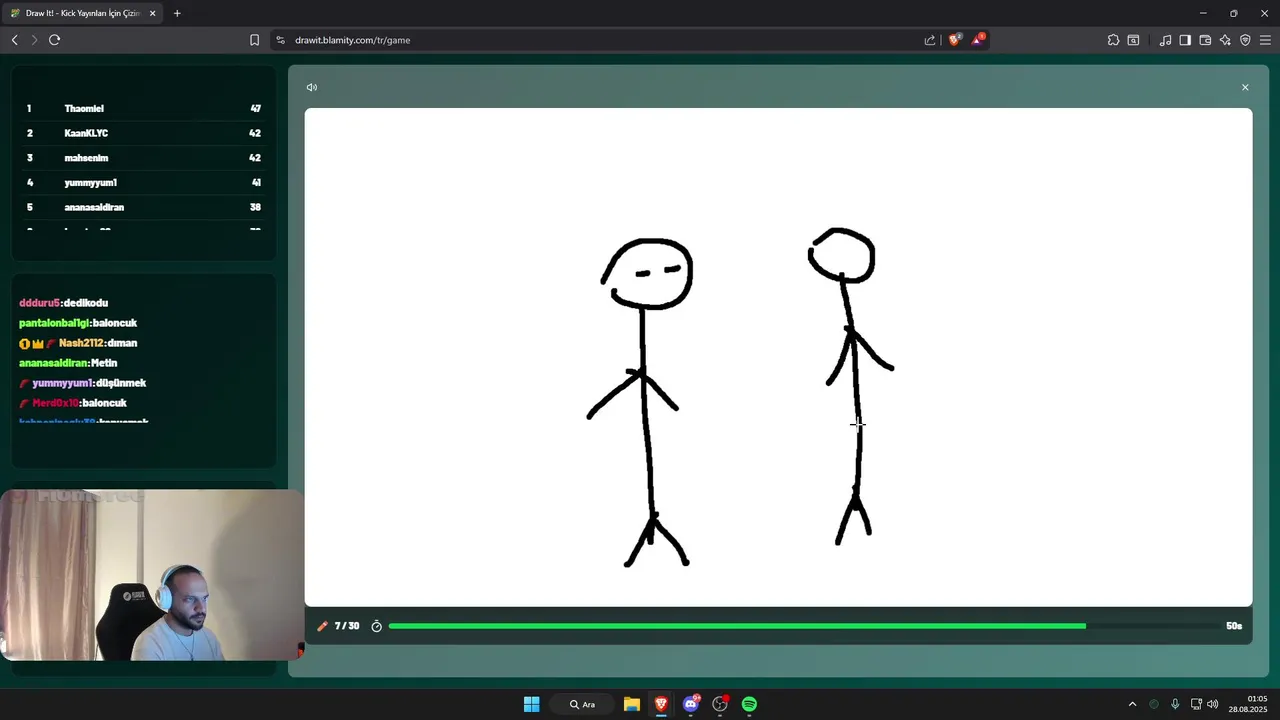
Task: Open network status tray icon
Action: point(1196,704)
